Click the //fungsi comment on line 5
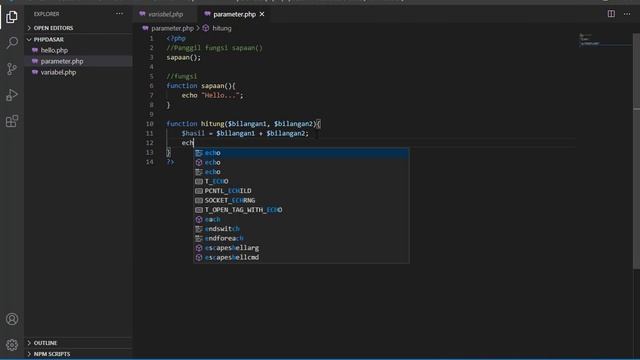Image resolution: width=640 pixels, height=360 pixels. coord(182,76)
